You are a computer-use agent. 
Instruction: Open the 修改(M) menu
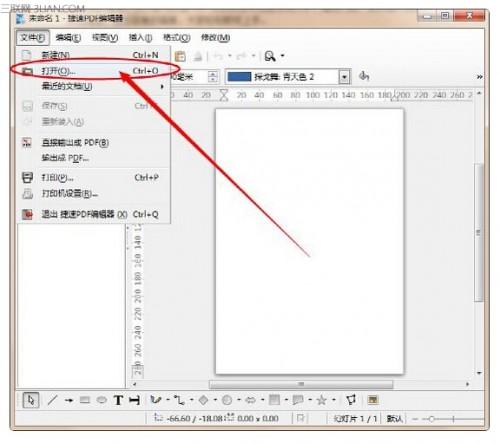click(x=215, y=38)
